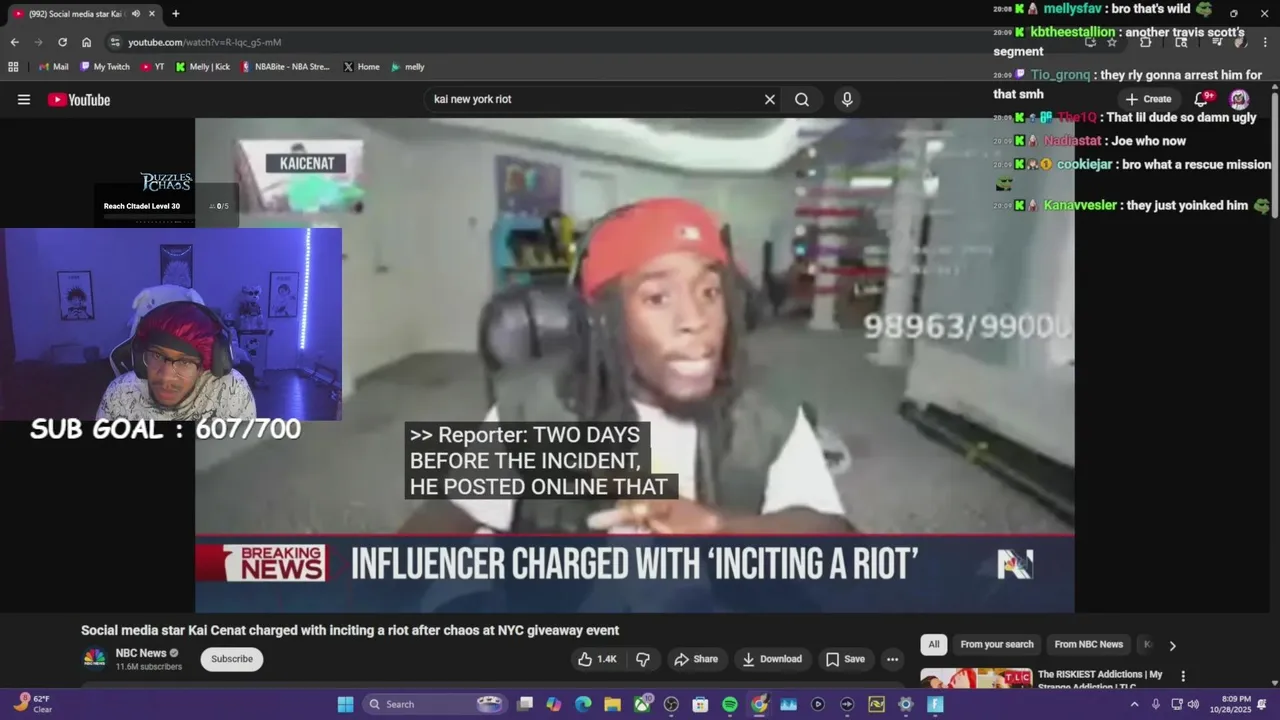Open the NBC News channel name

(141, 653)
